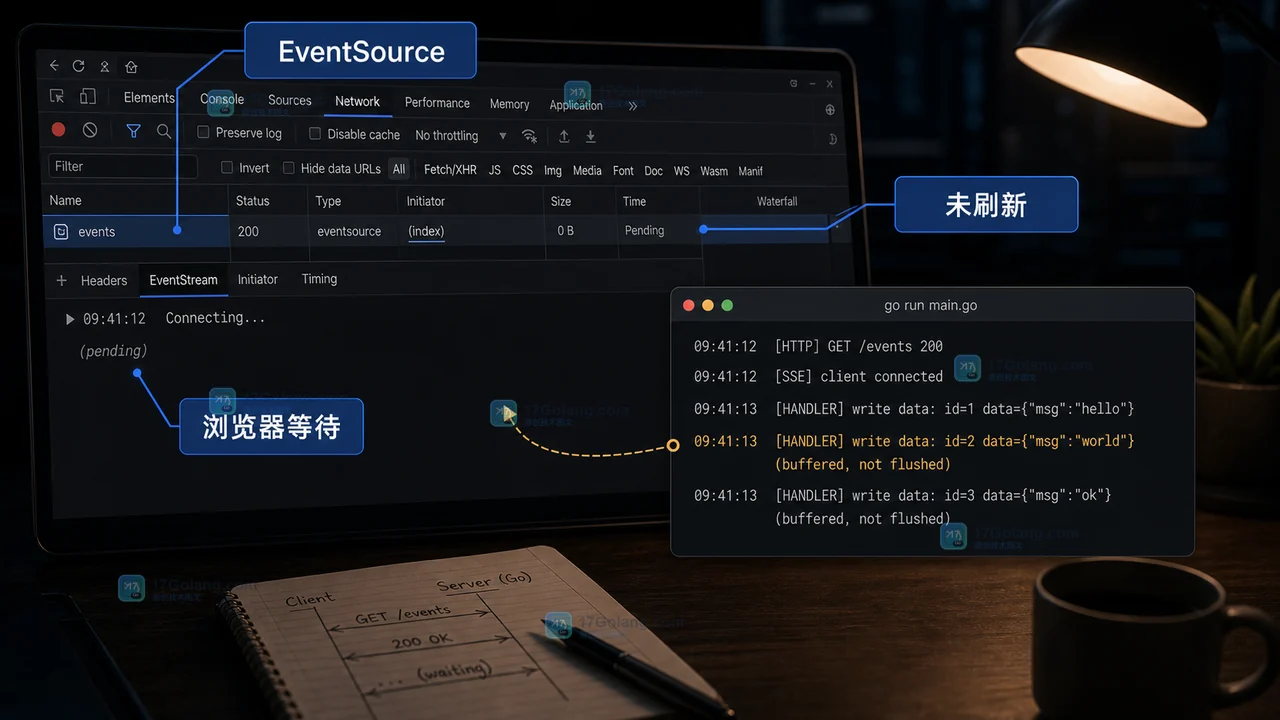This screenshot has height=720, width=1280.
Task: Open network conditions wifi icon
Action: click(x=529, y=136)
